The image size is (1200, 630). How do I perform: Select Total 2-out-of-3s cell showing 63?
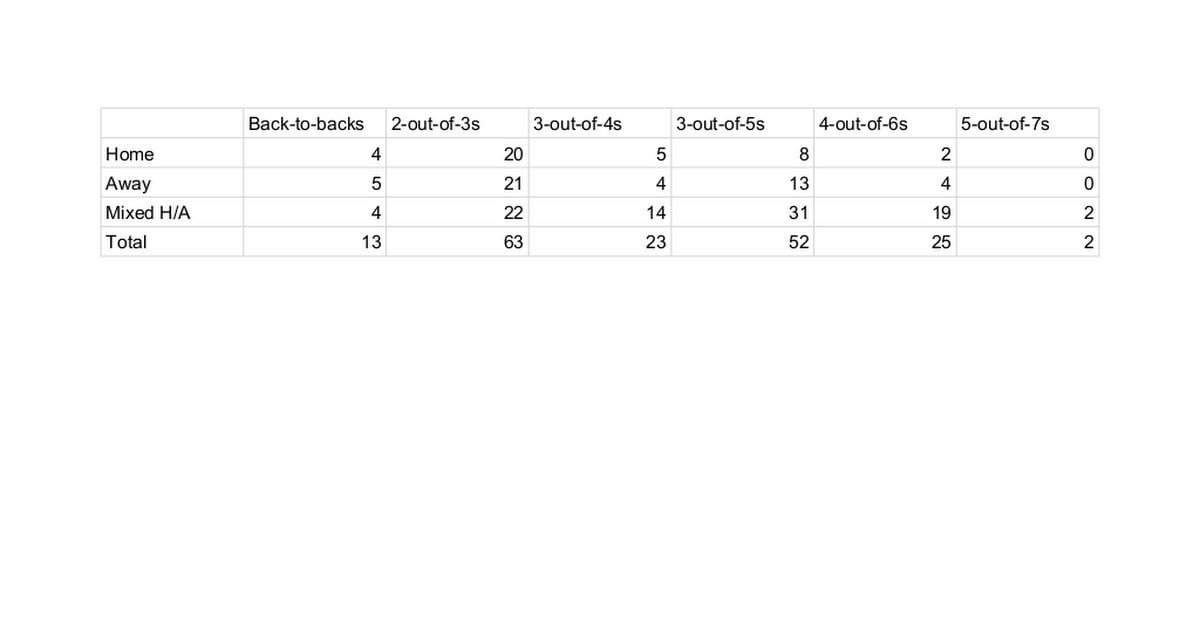pos(513,242)
